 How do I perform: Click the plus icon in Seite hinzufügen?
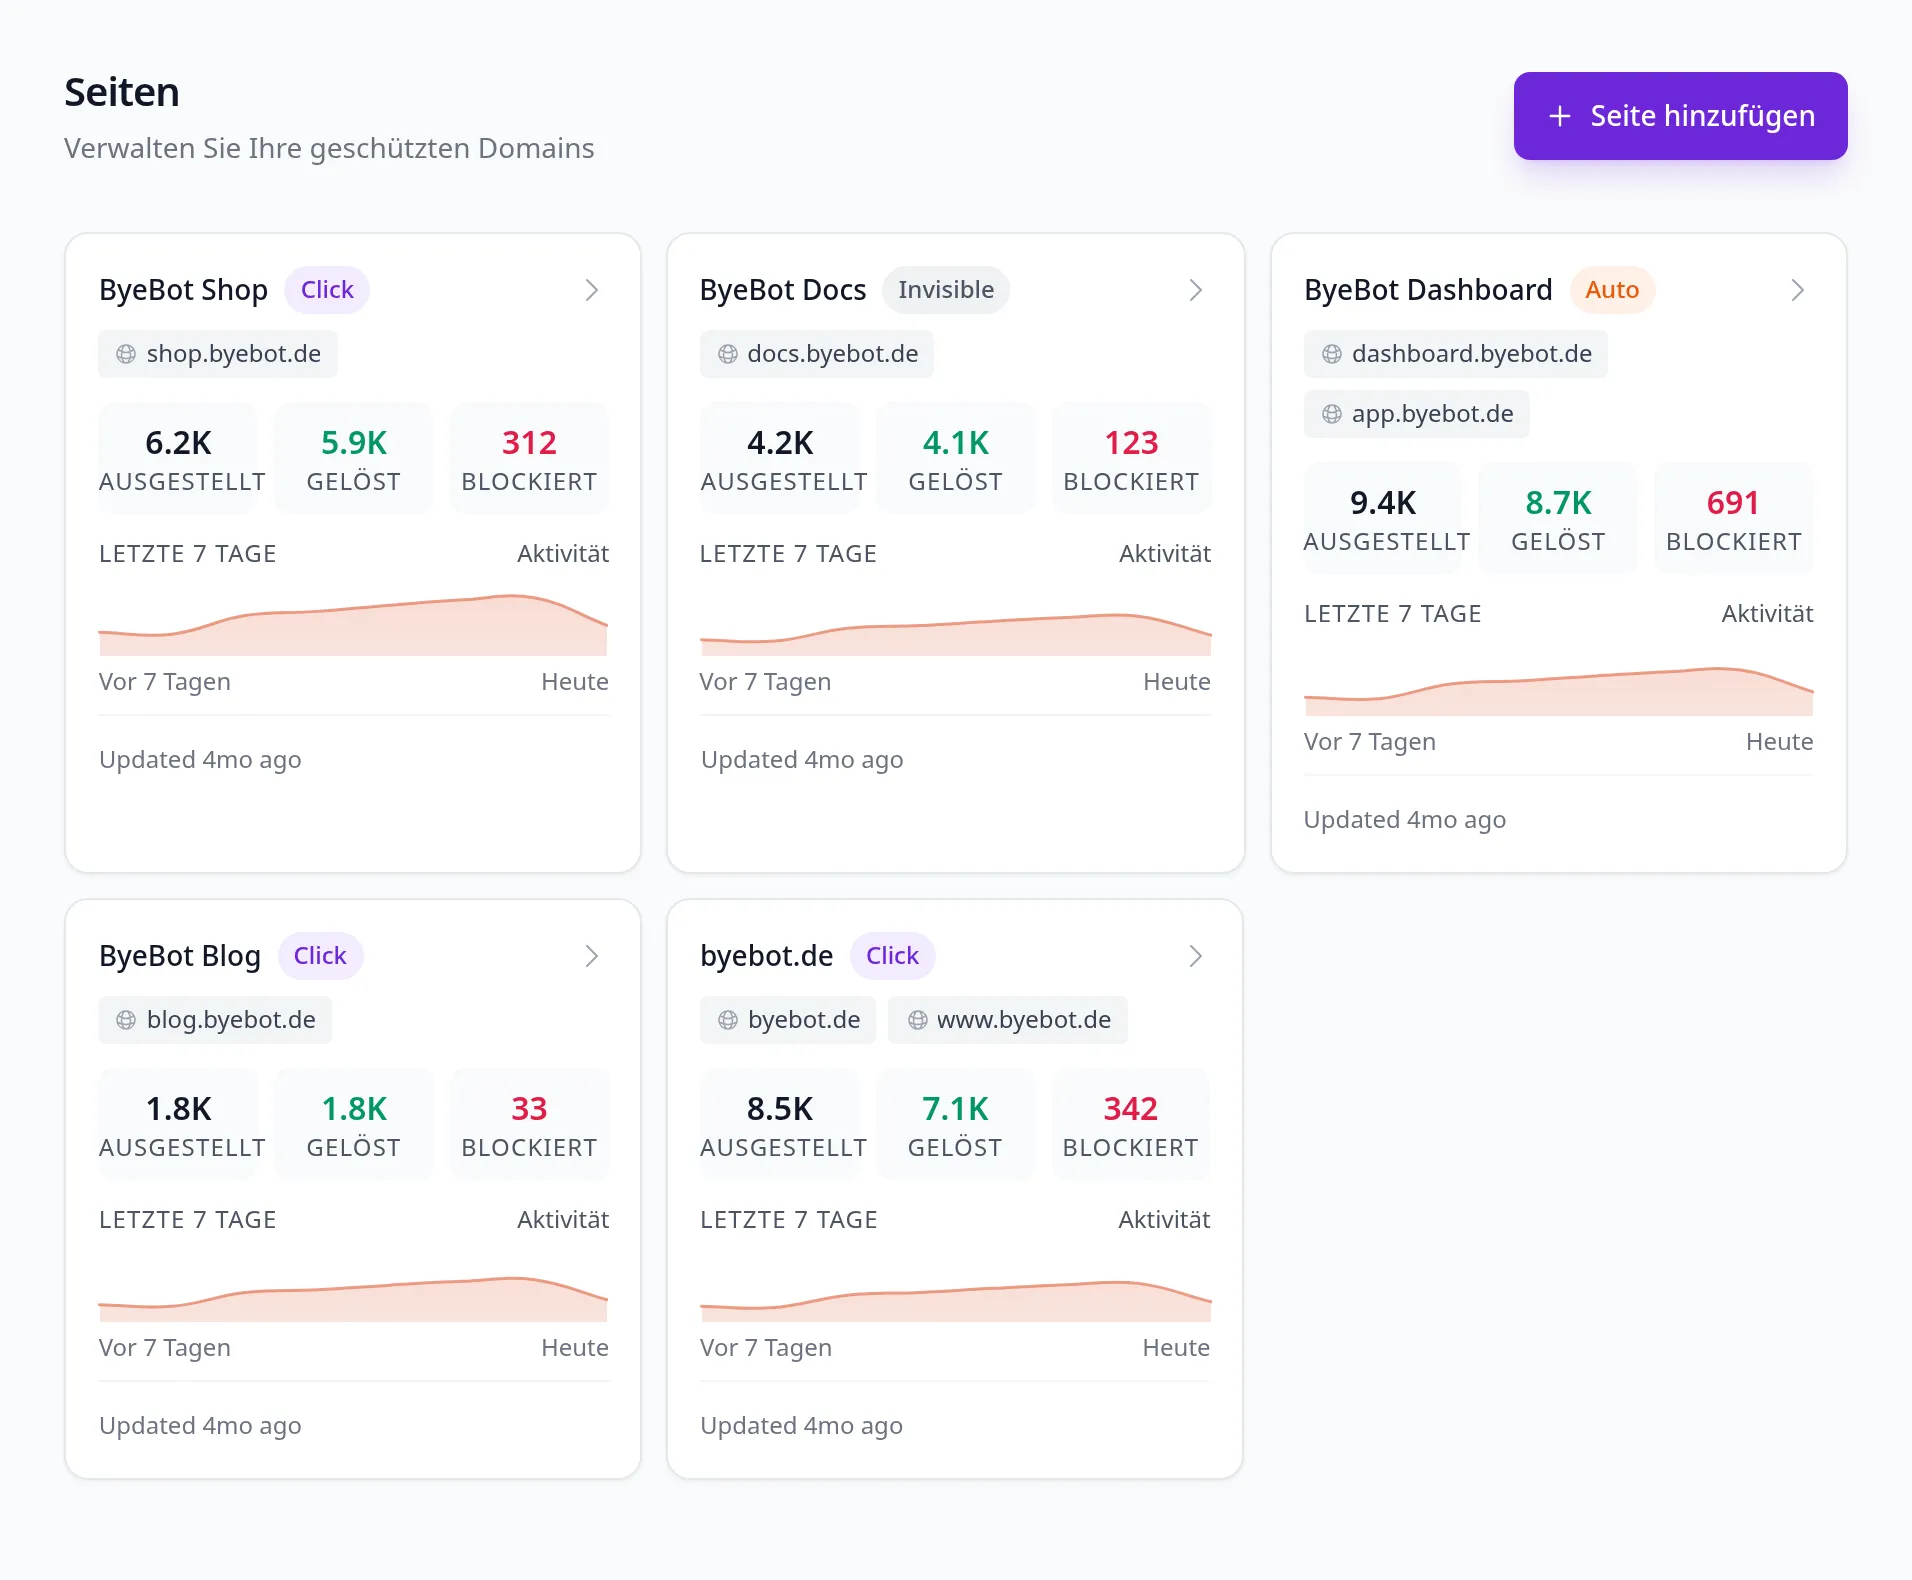click(x=1559, y=116)
